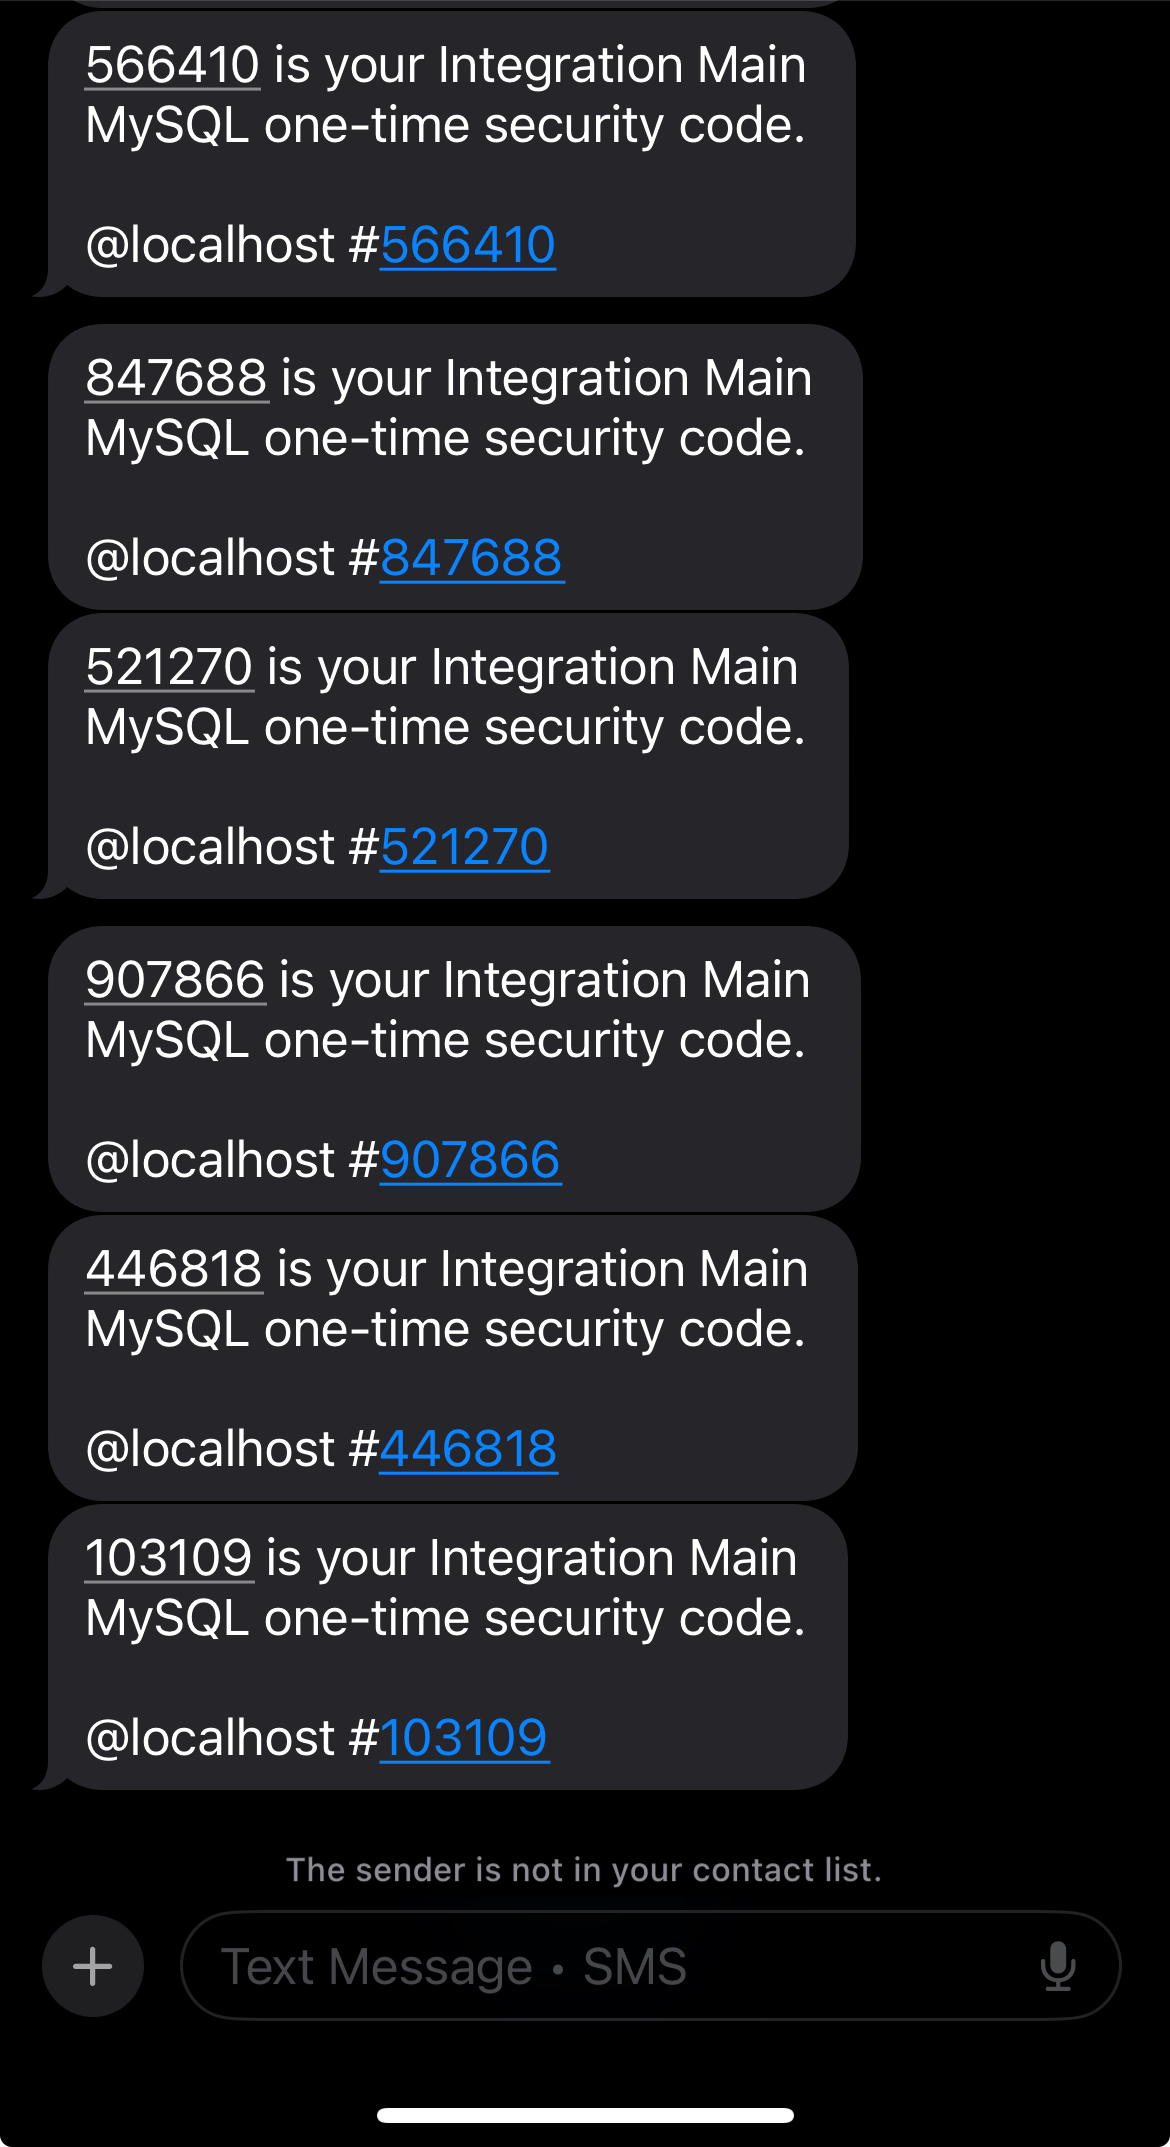Open the blue 446818 link
Viewport: 1170px width, 2147px height.
point(468,1449)
